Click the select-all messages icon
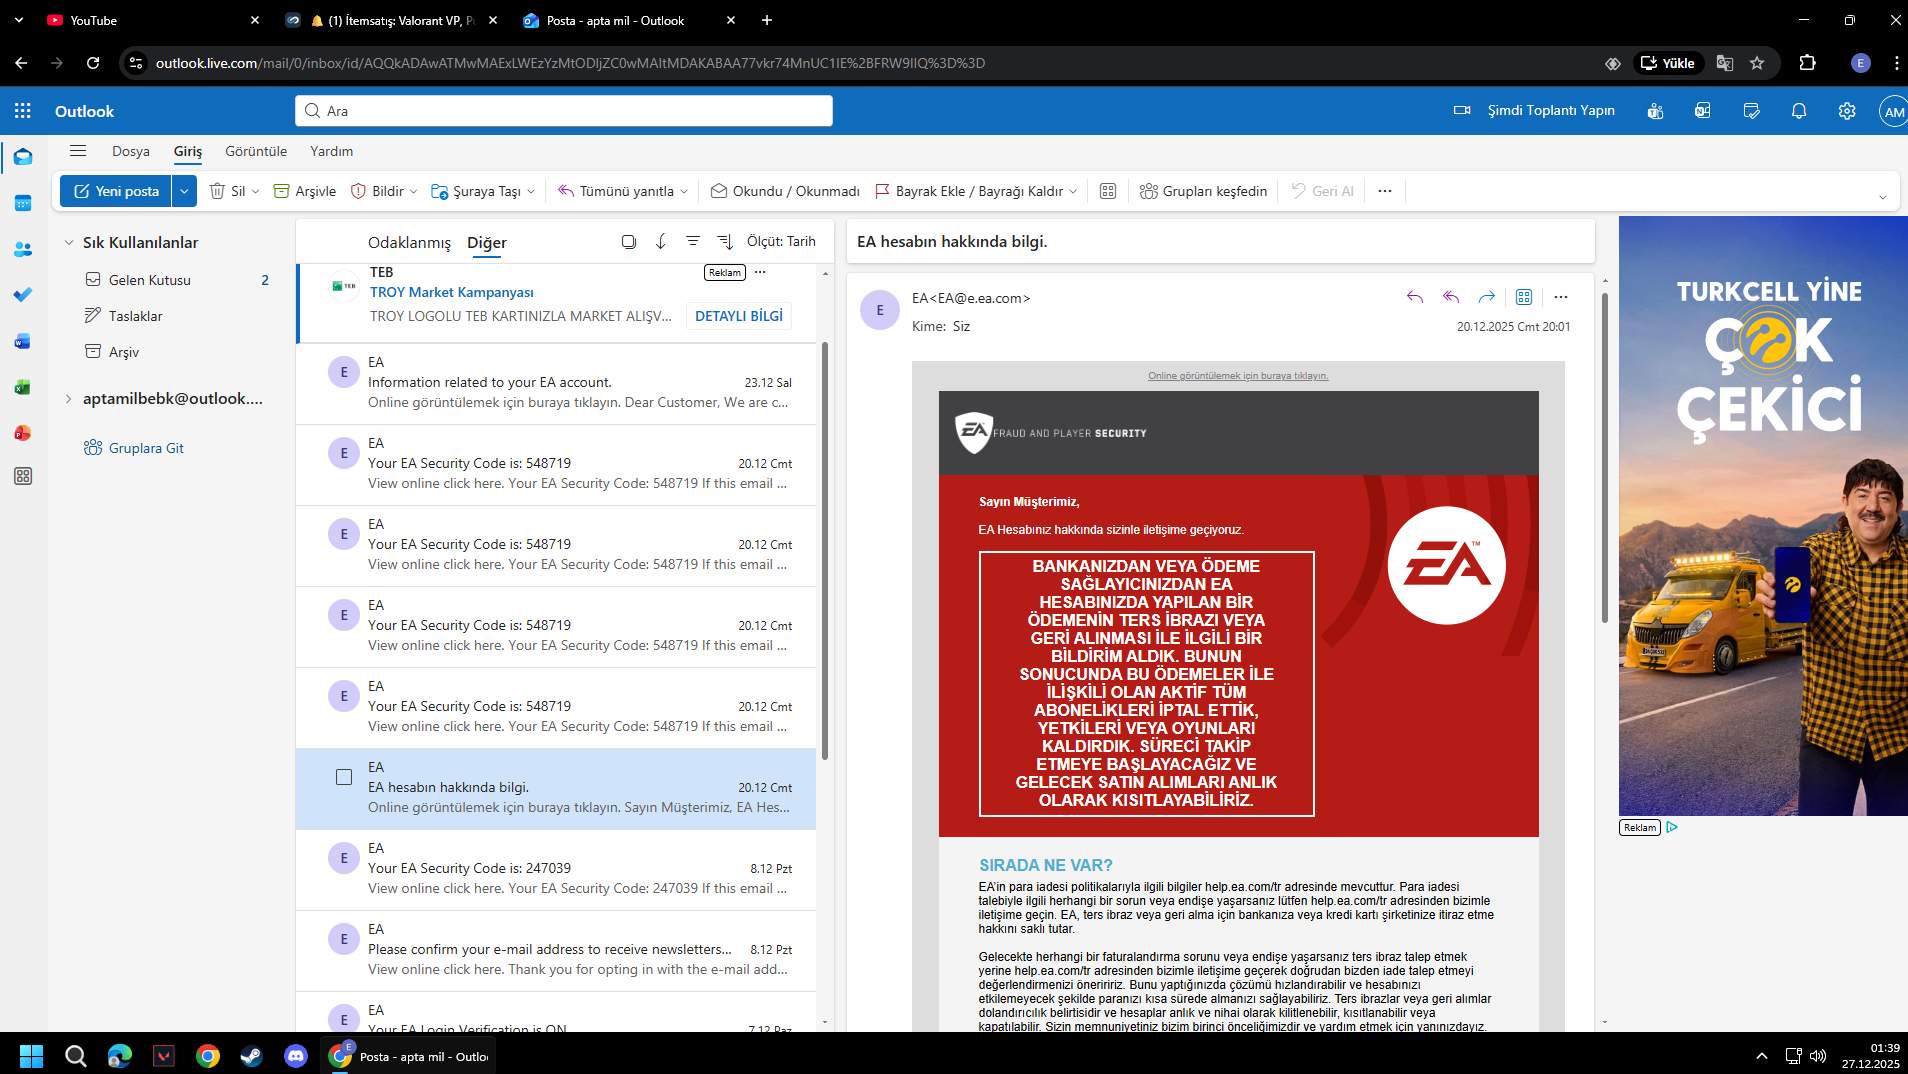 coord(629,242)
